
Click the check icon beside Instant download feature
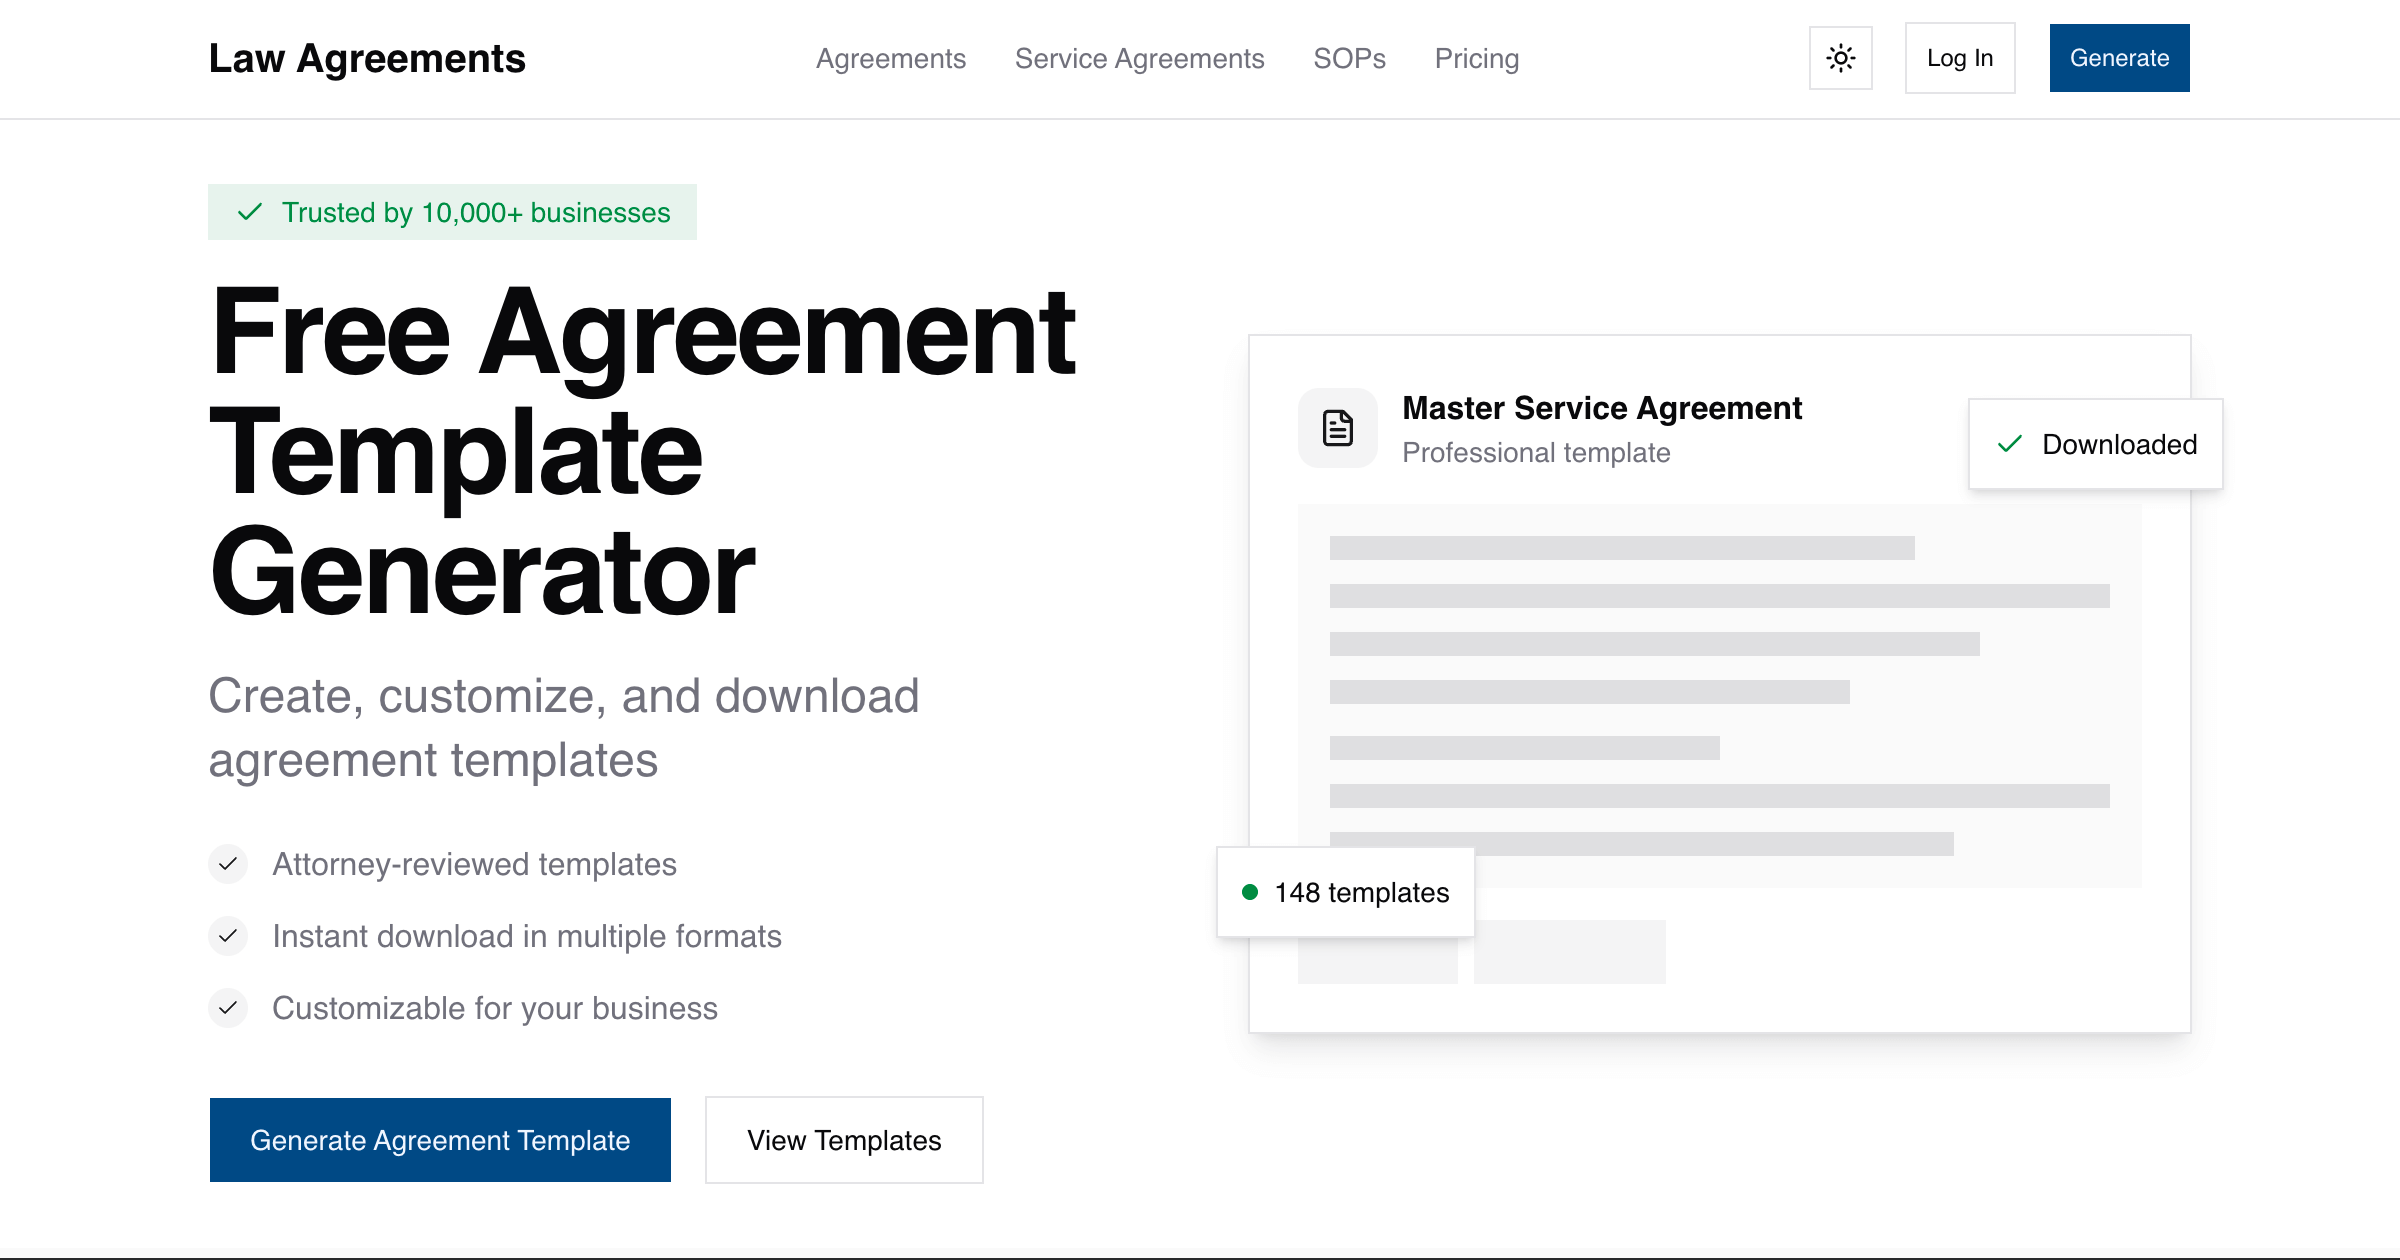pos(228,936)
